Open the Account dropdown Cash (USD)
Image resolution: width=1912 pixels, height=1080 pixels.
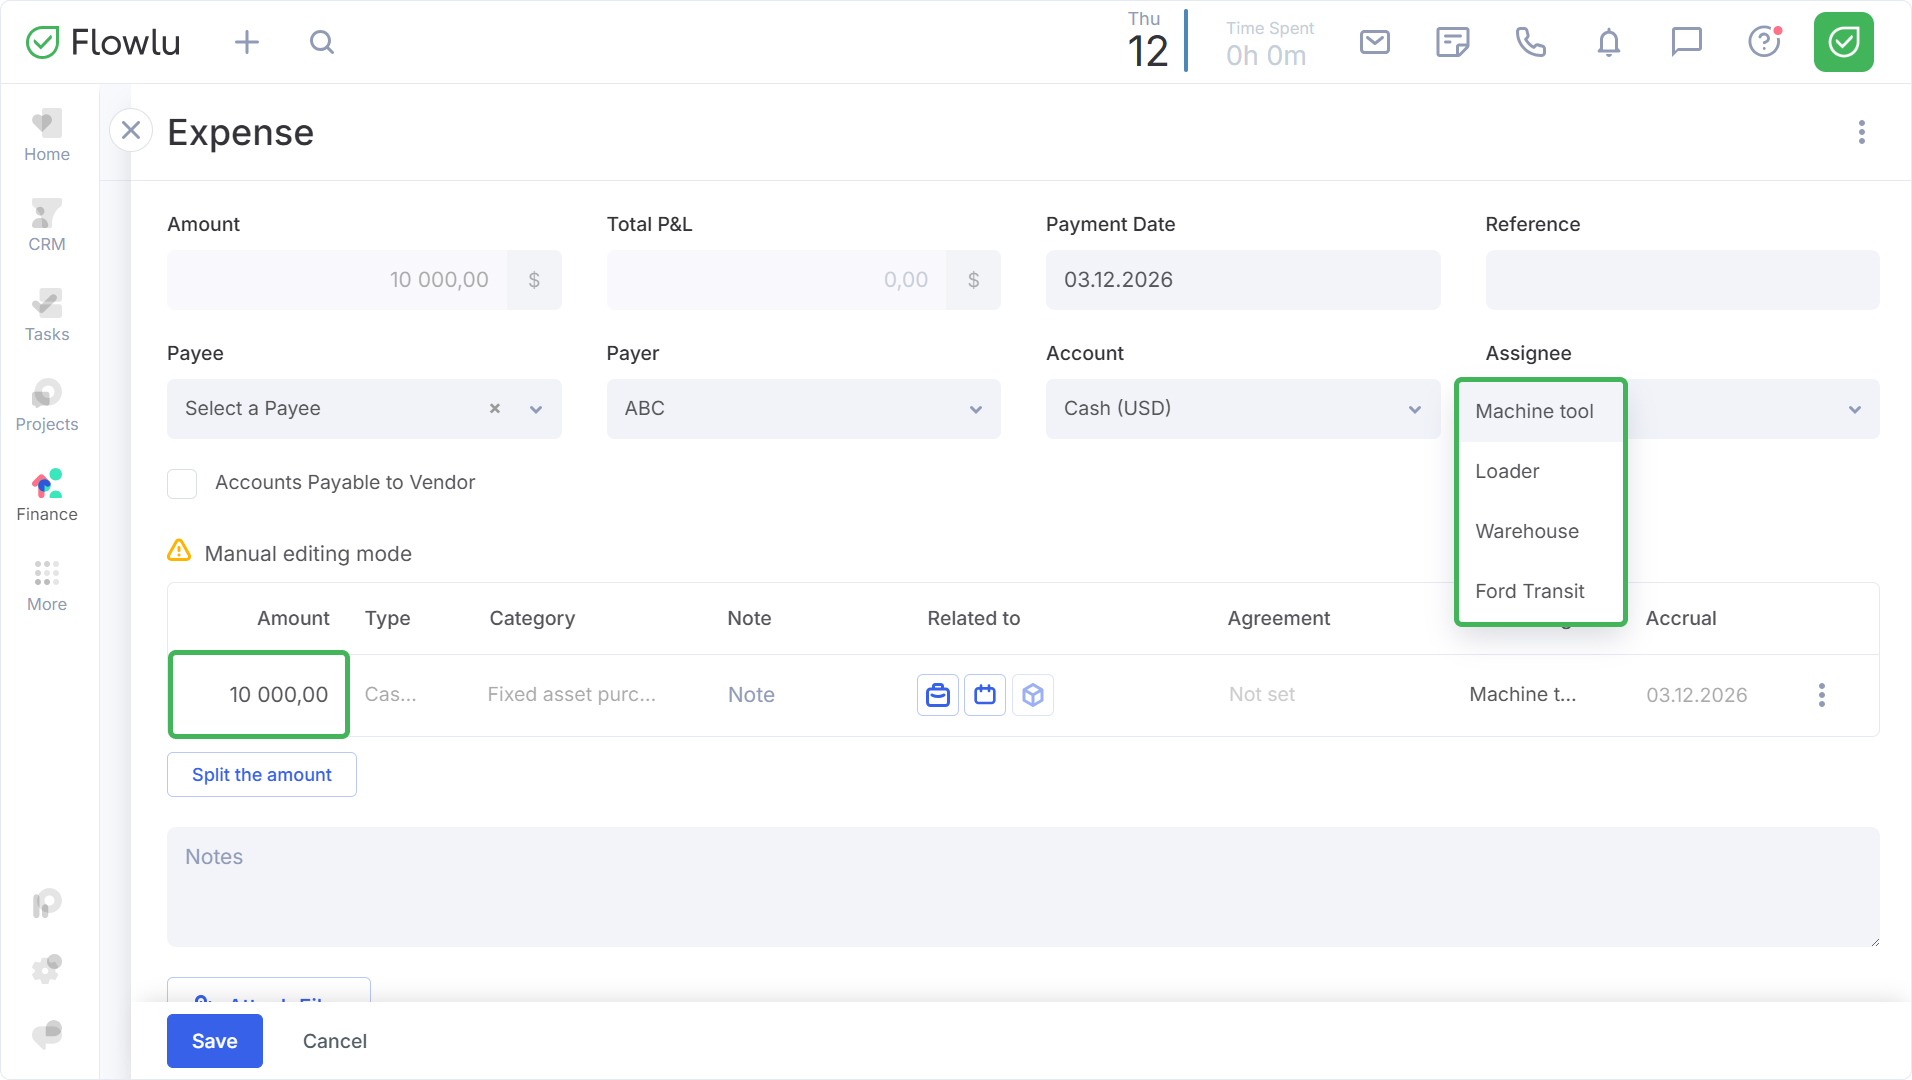(1242, 409)
